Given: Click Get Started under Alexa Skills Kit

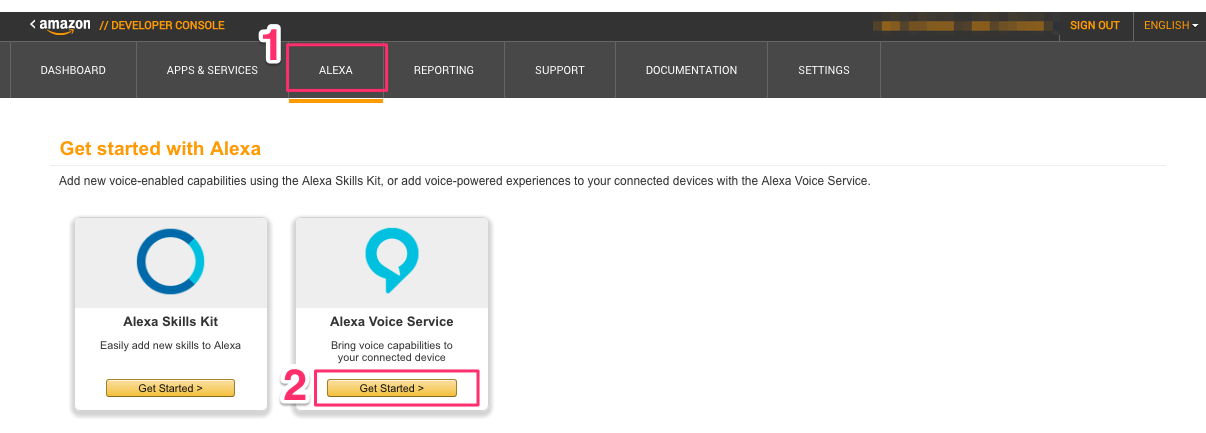Looking at the screenshot, I should [x=170, y=388].
